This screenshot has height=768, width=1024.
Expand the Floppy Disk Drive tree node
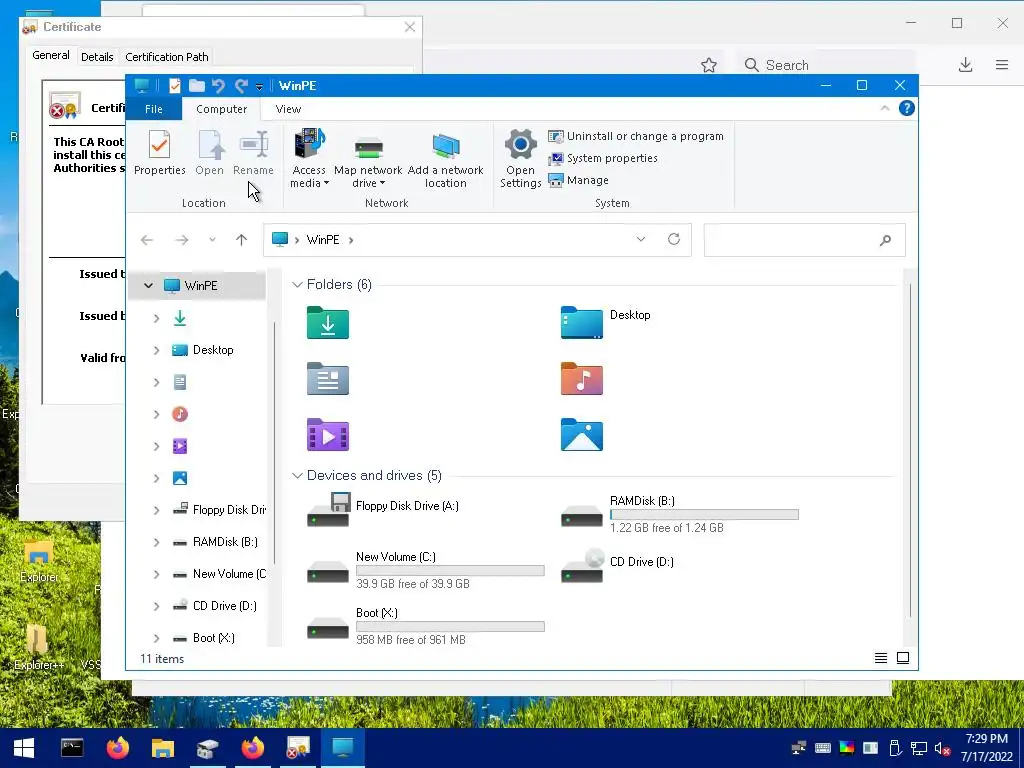tap(156, 510)
